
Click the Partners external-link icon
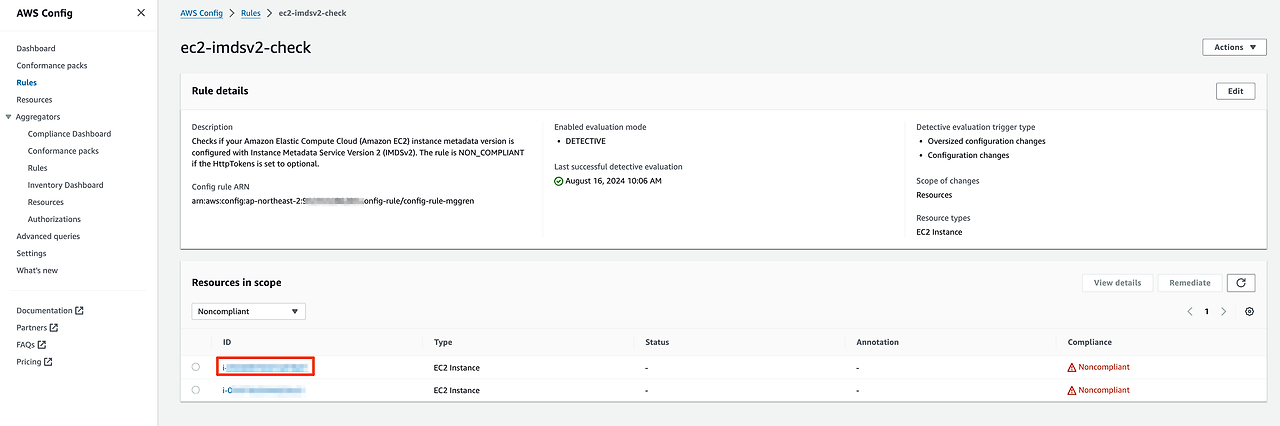pos(54,328)
